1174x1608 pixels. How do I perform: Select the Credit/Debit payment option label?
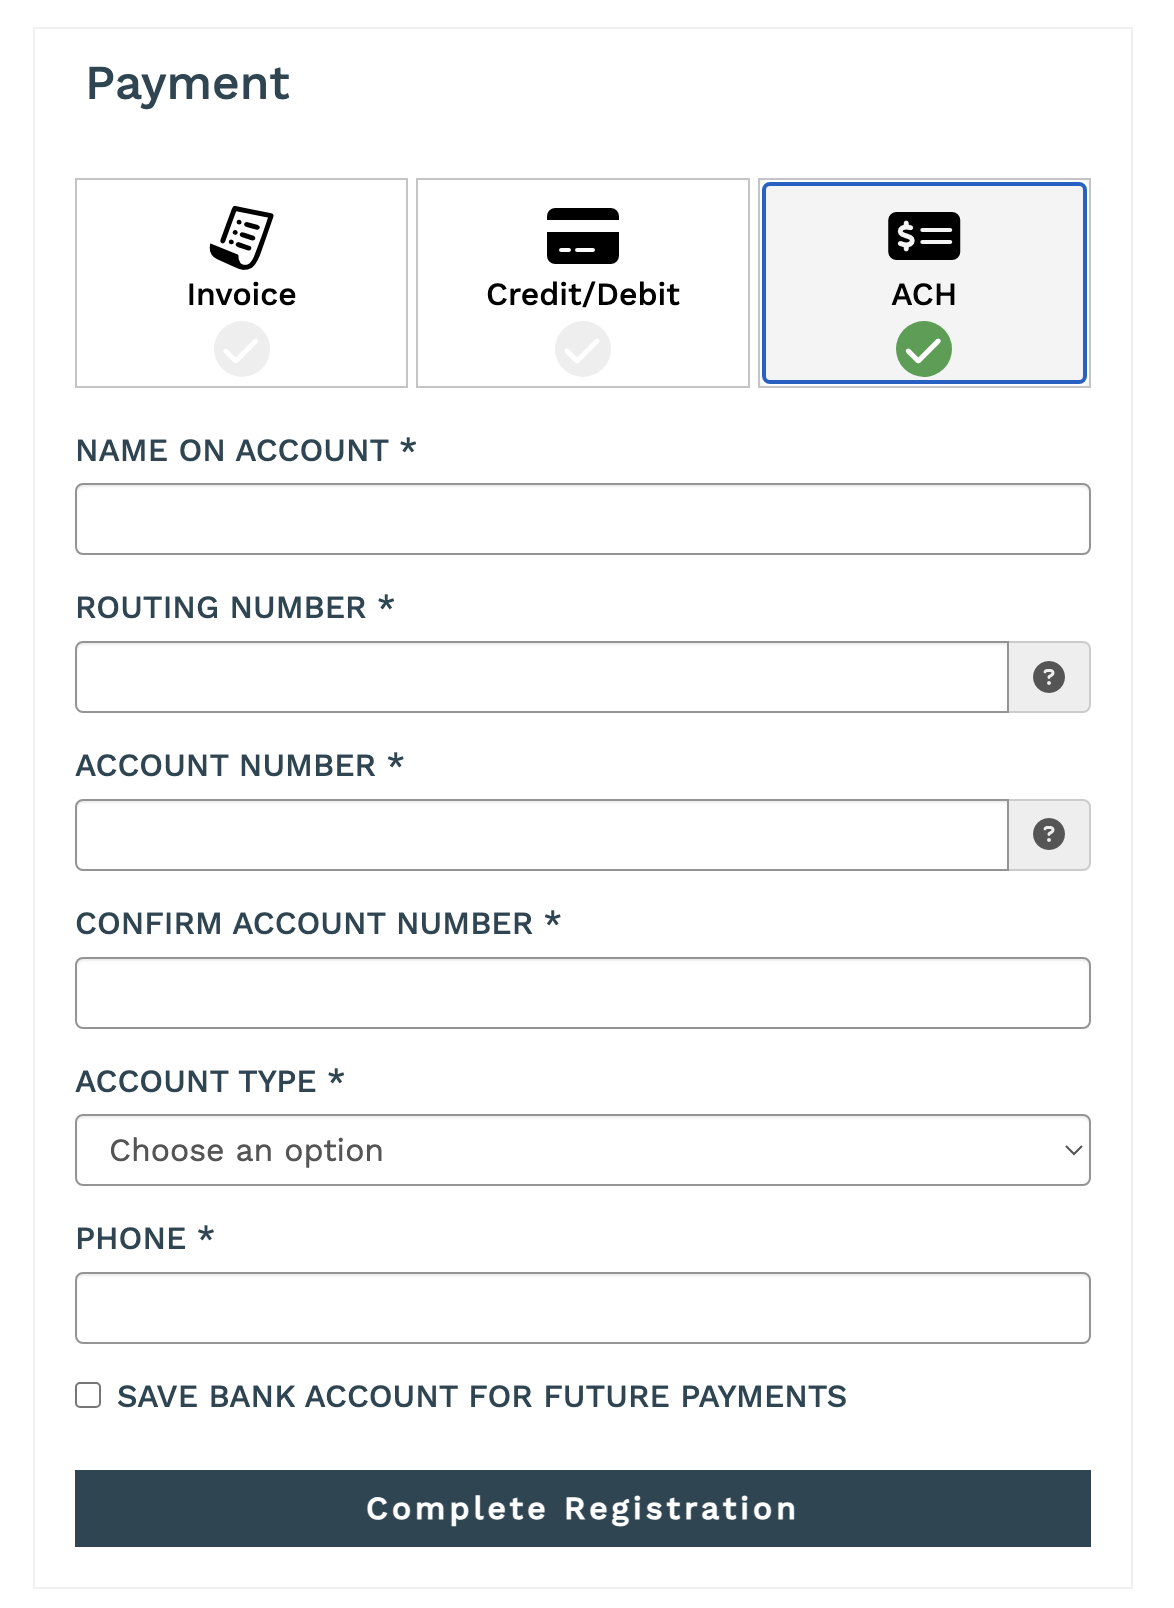(583, 295)
